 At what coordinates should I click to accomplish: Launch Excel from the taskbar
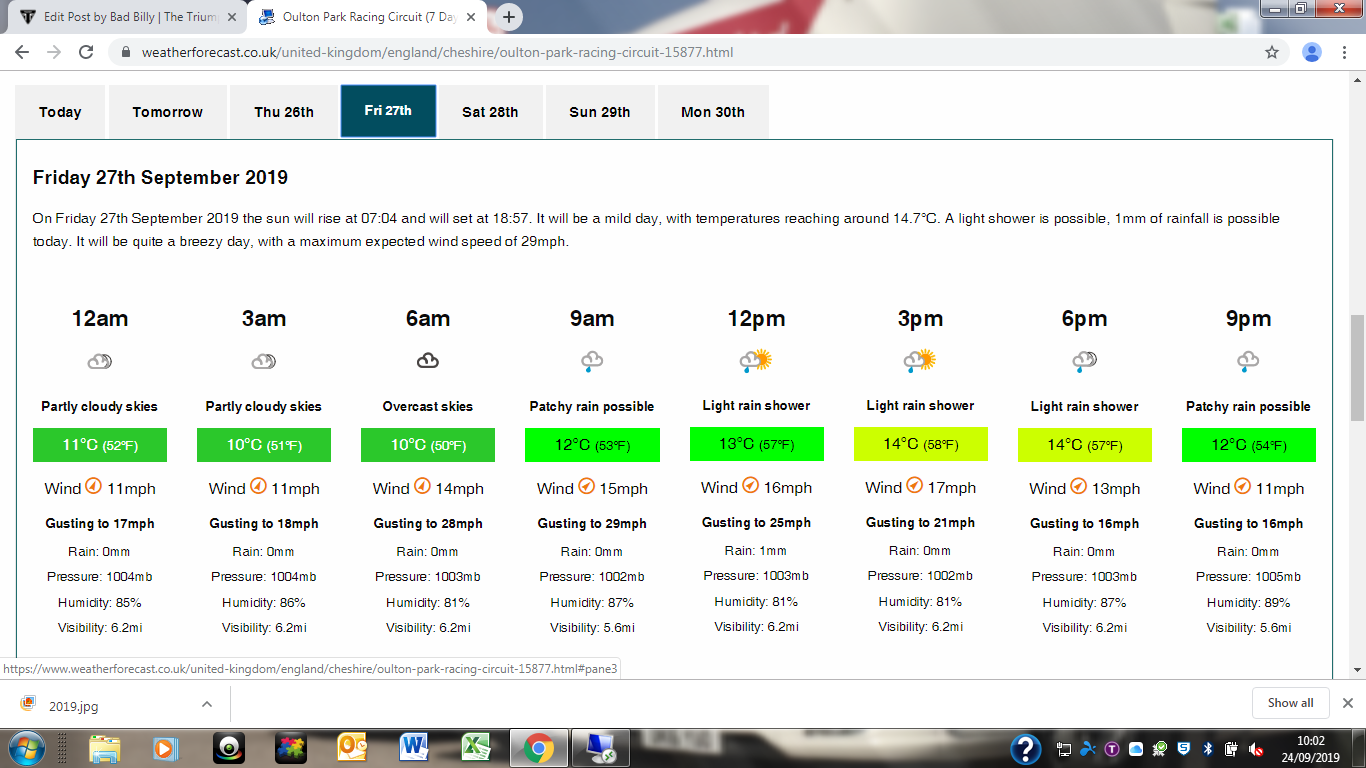click(475, 747)
